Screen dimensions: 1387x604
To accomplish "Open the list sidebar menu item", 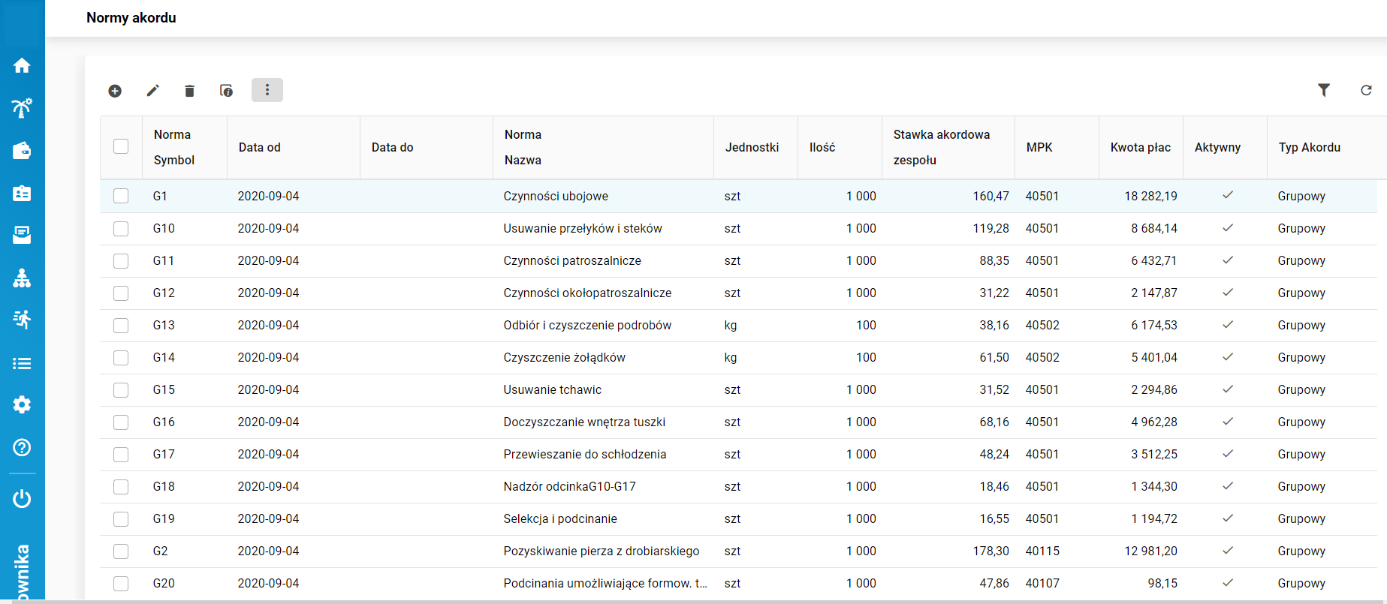I will [x=22, y=364].
